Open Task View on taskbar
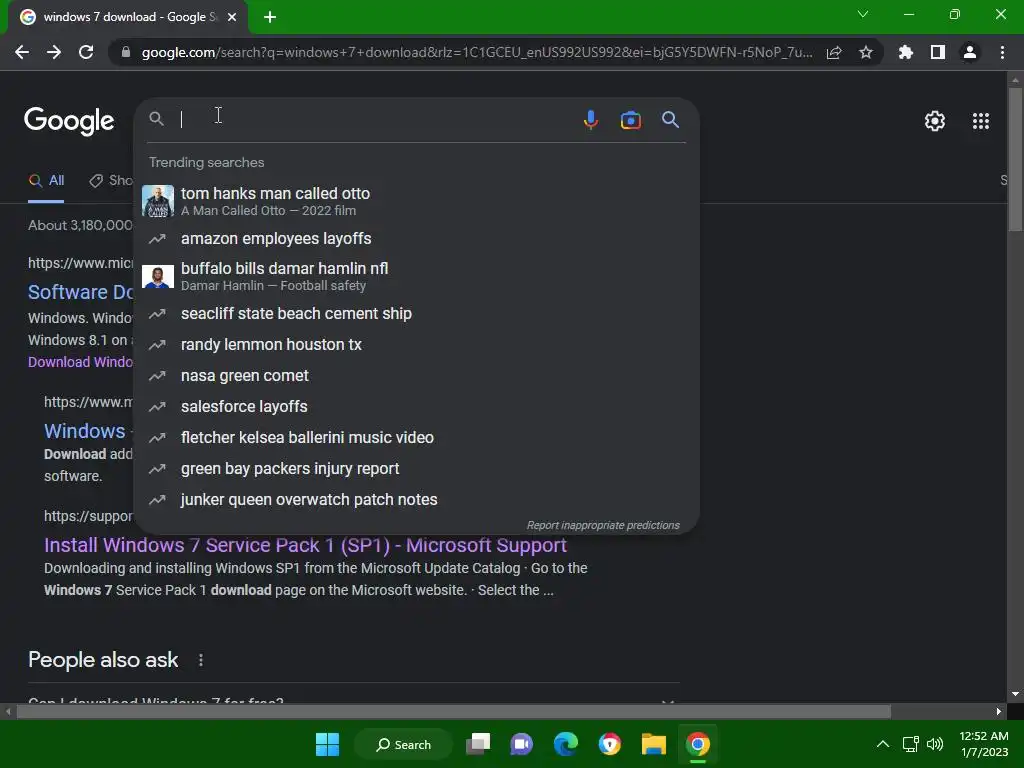 click(478, 744)
